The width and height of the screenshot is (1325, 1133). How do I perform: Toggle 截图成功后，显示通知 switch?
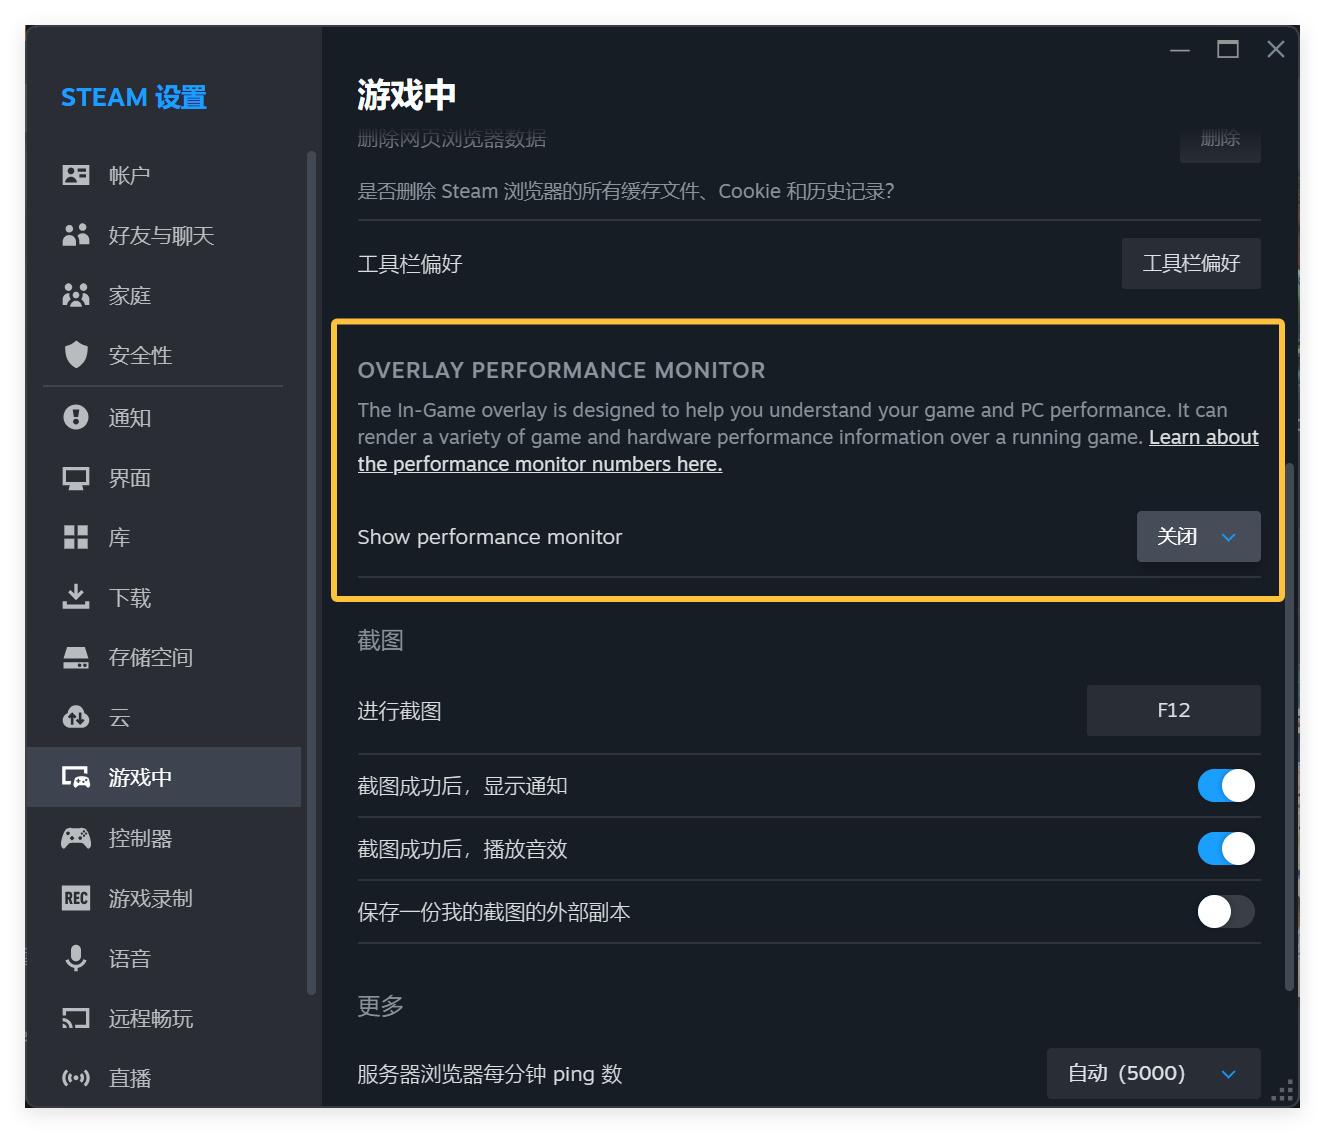click(x=1226, y=785)
